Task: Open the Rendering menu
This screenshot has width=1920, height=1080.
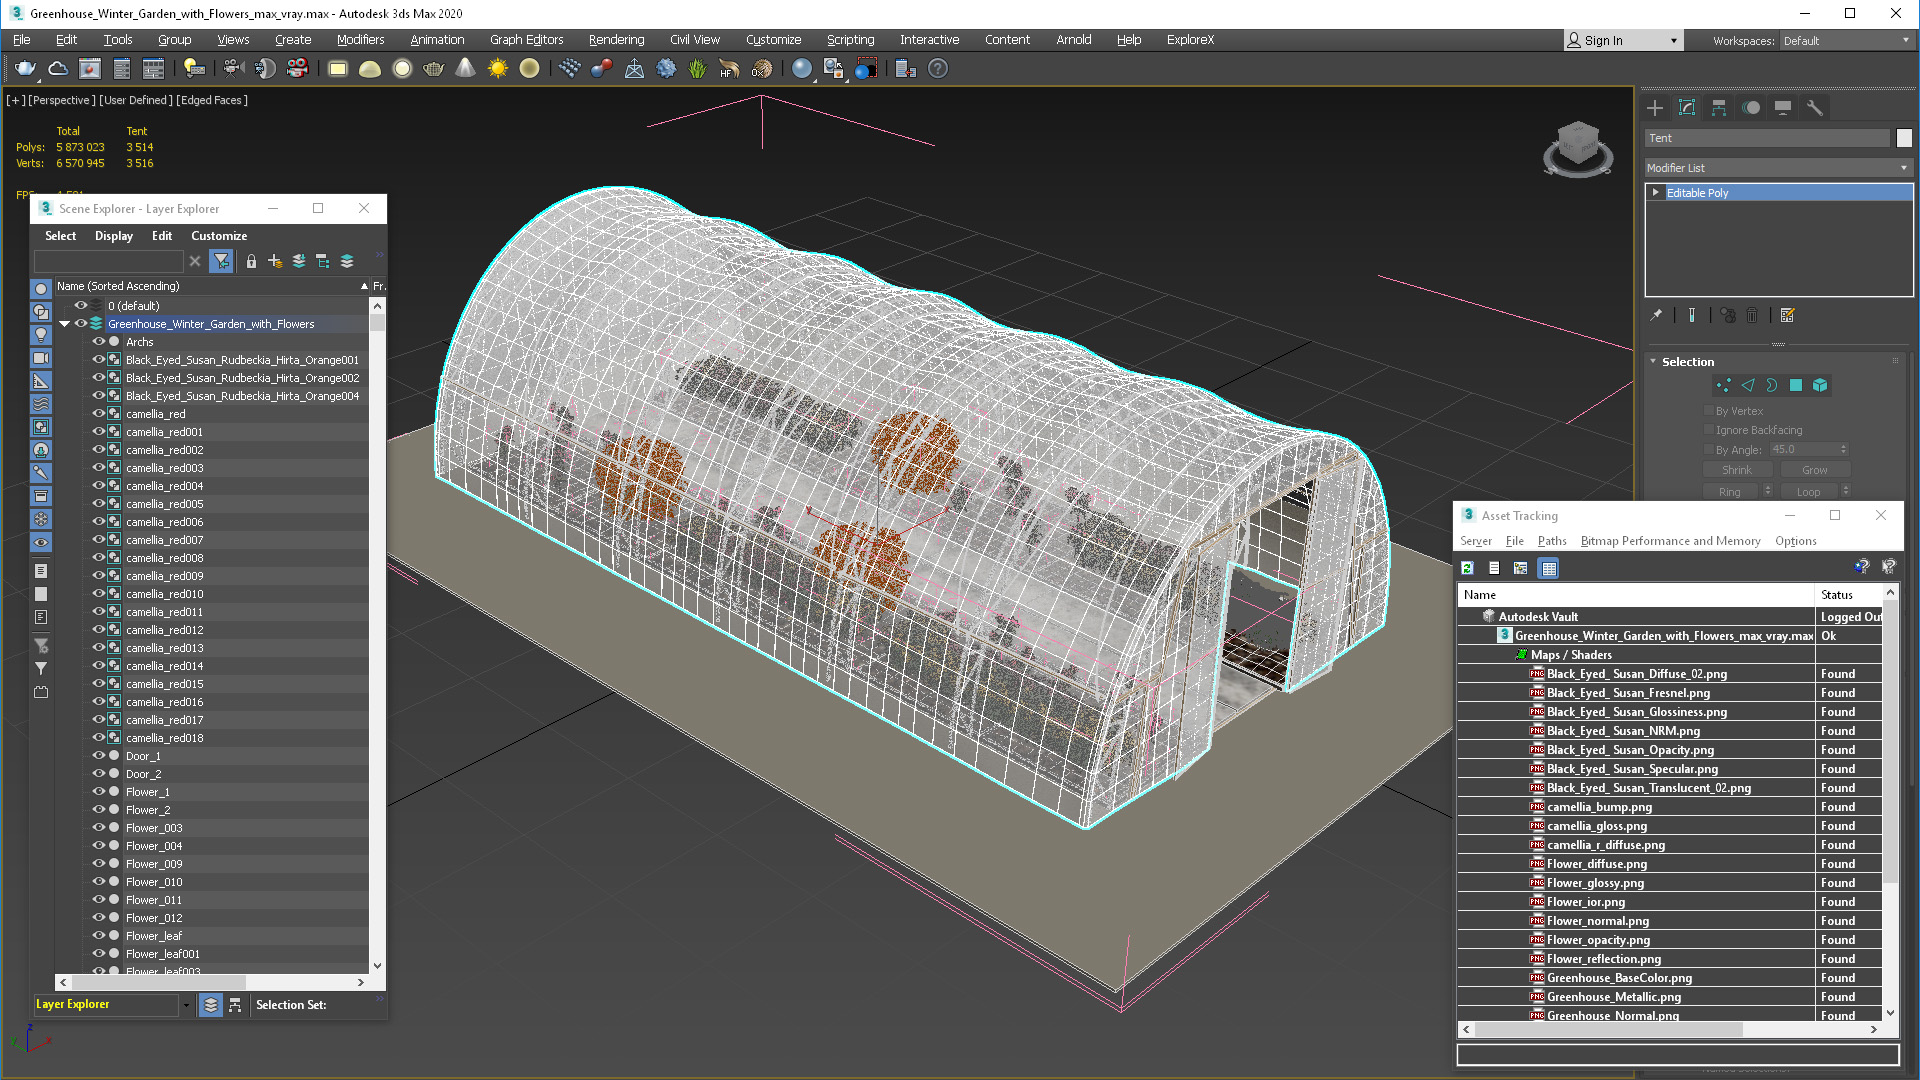Action: click(616, 40)
